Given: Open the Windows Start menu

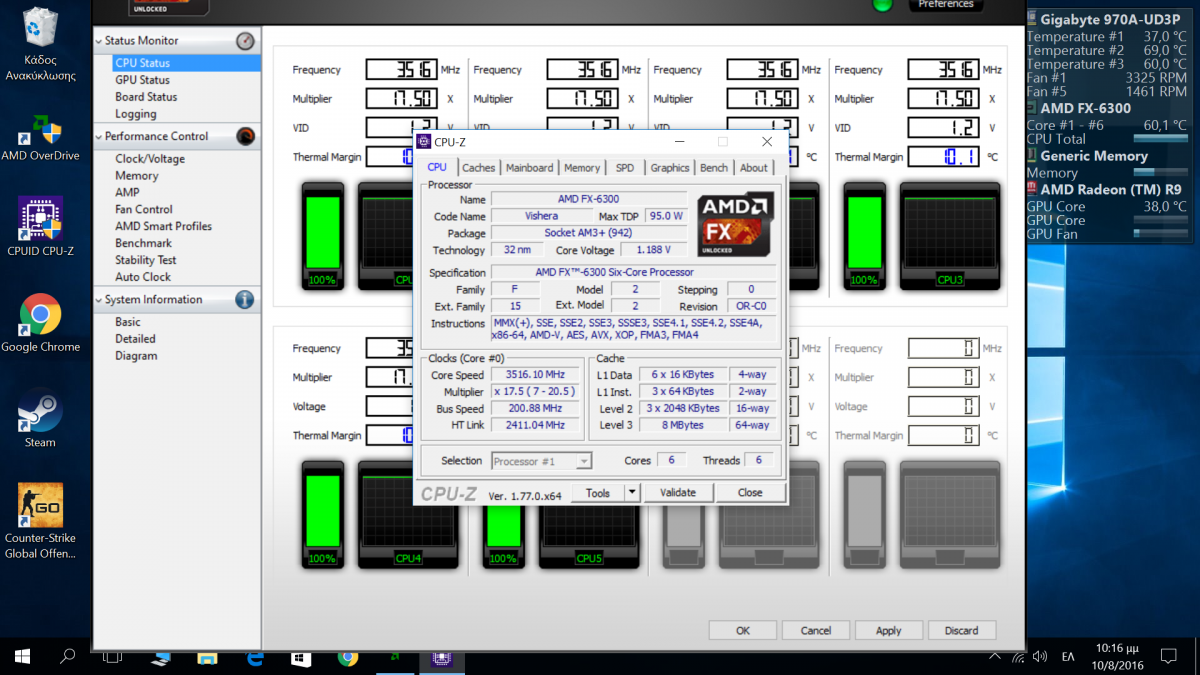Looking at the screenshot, I should pos(22,657).
